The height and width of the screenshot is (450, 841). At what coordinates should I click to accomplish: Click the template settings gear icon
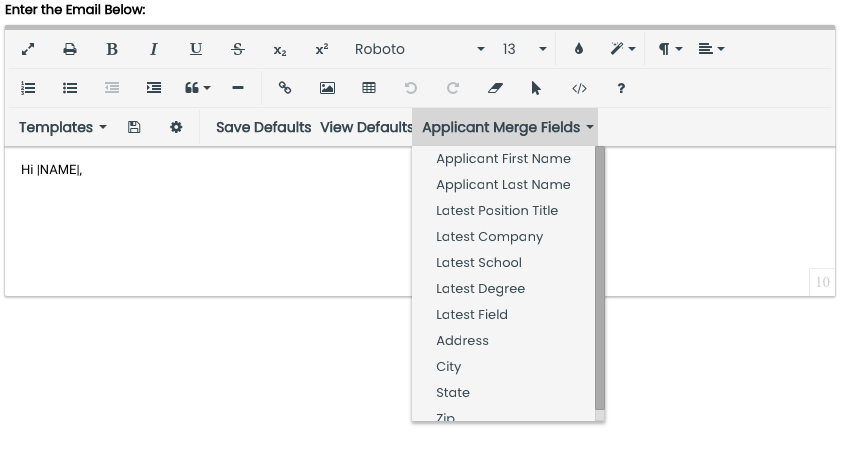click(176, 127)
